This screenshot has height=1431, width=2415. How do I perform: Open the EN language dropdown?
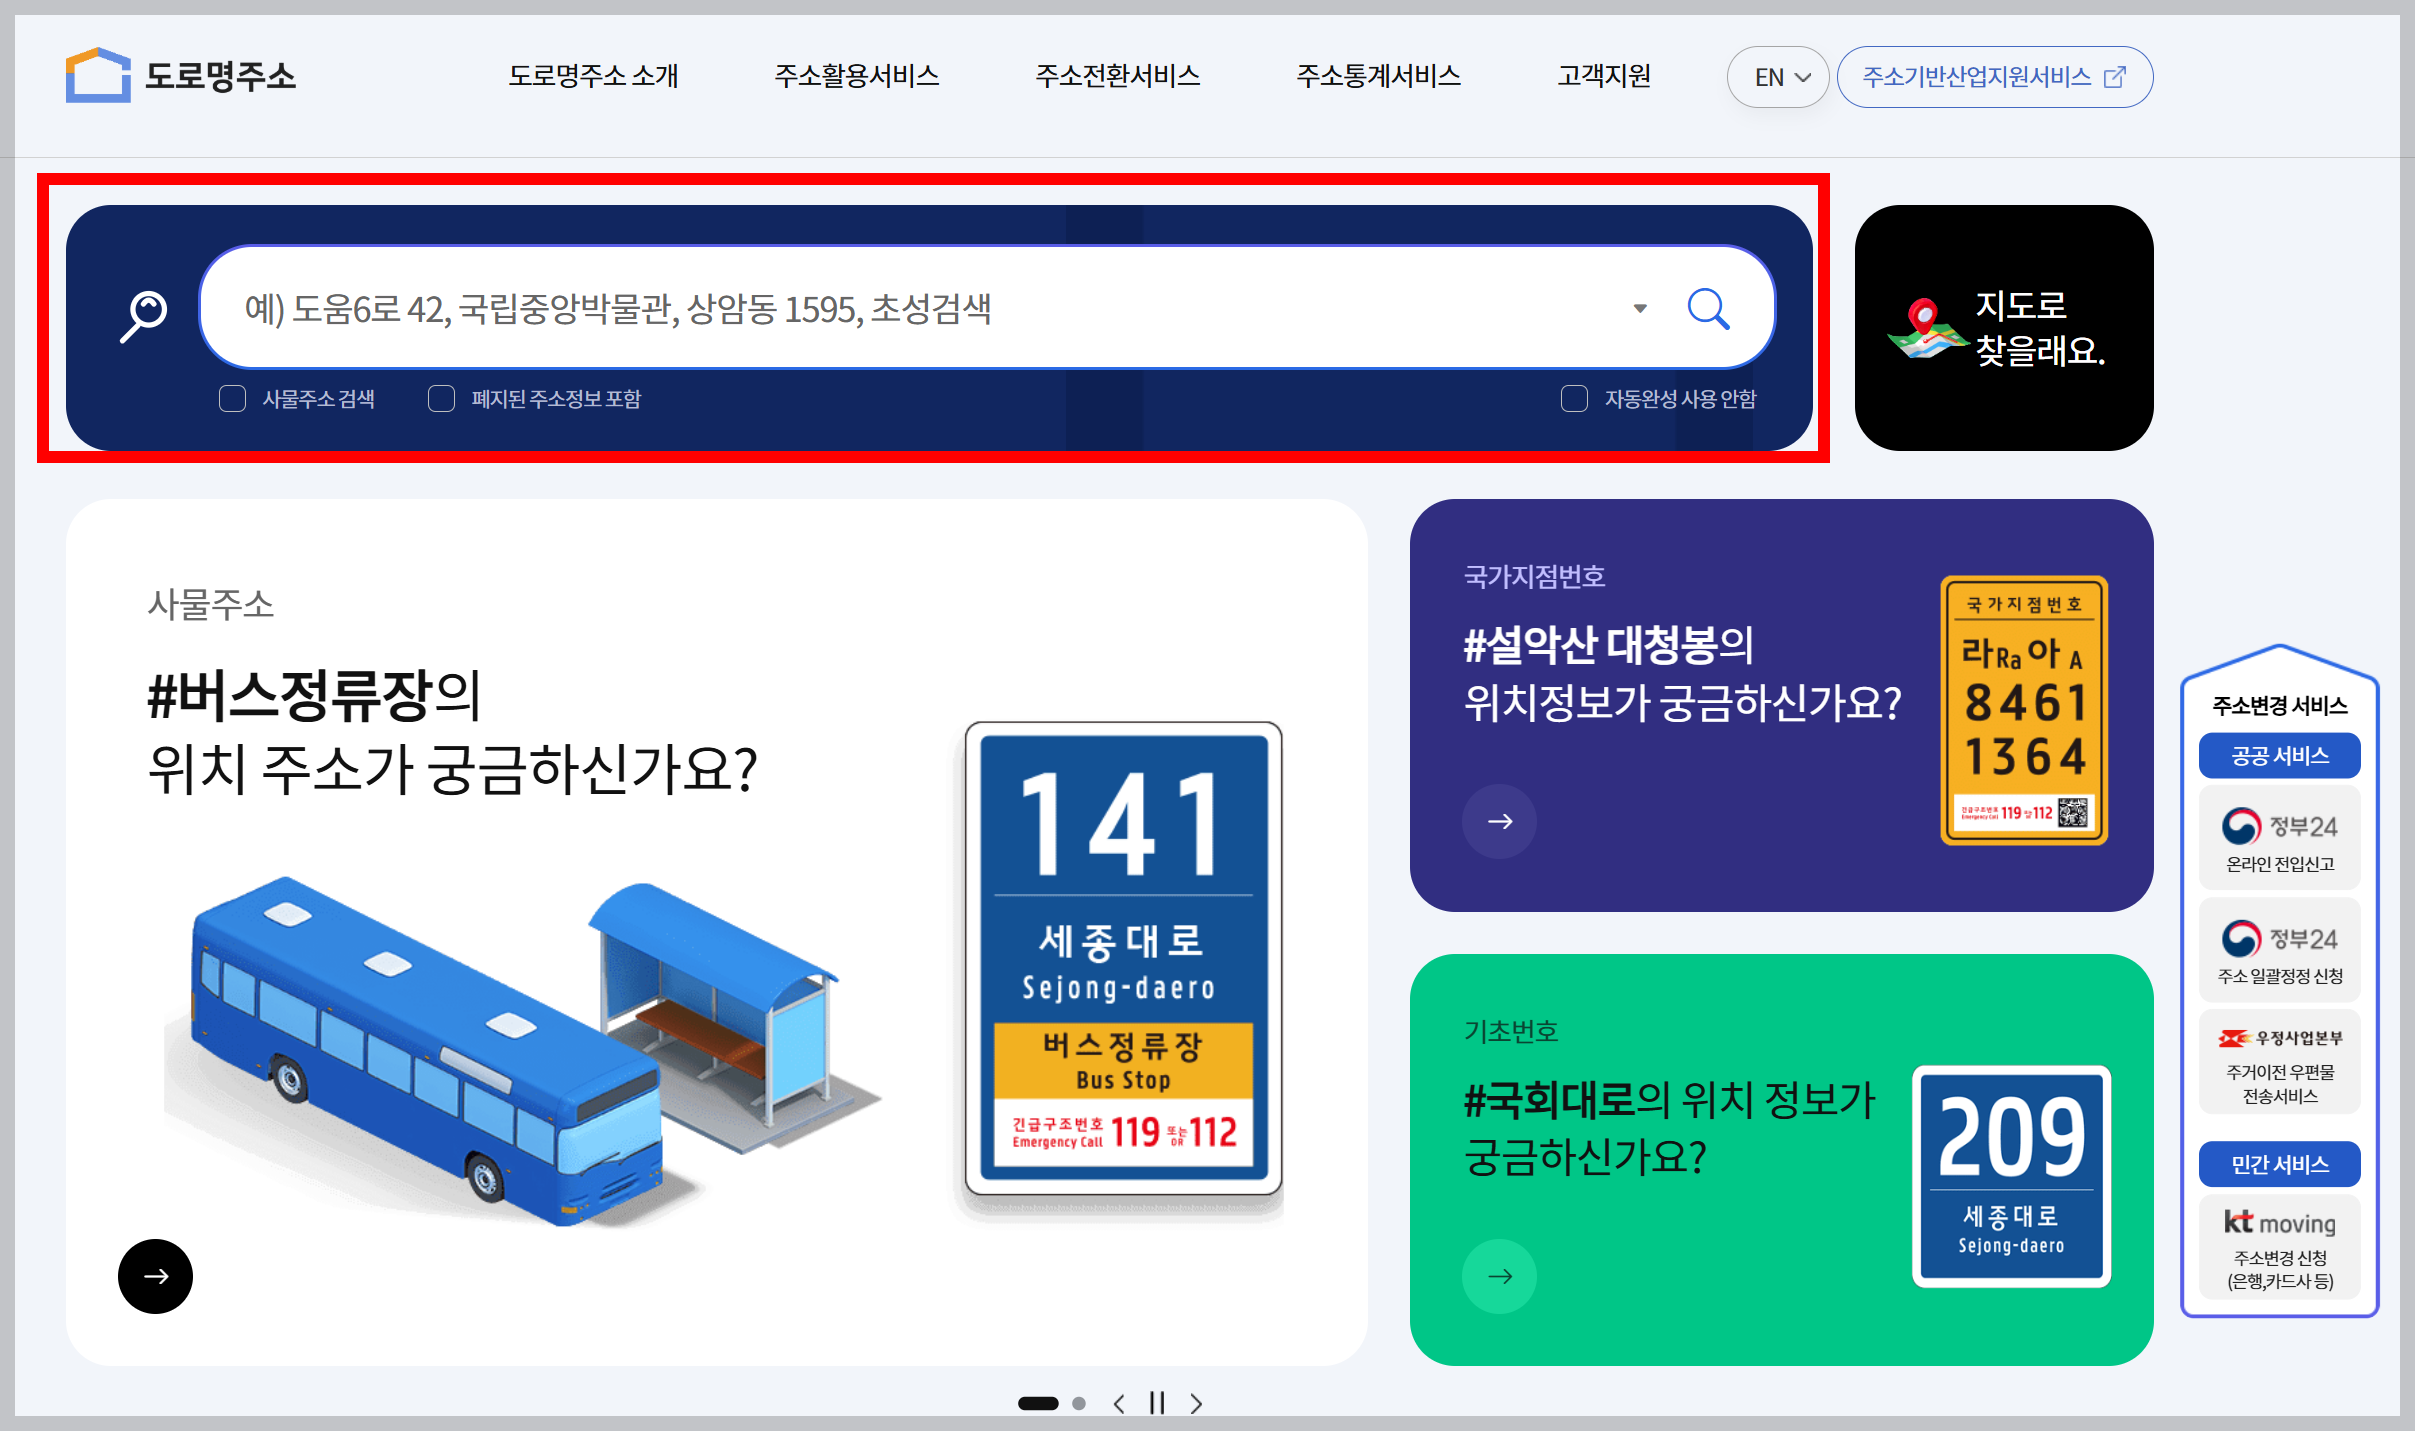[1778, 76]
